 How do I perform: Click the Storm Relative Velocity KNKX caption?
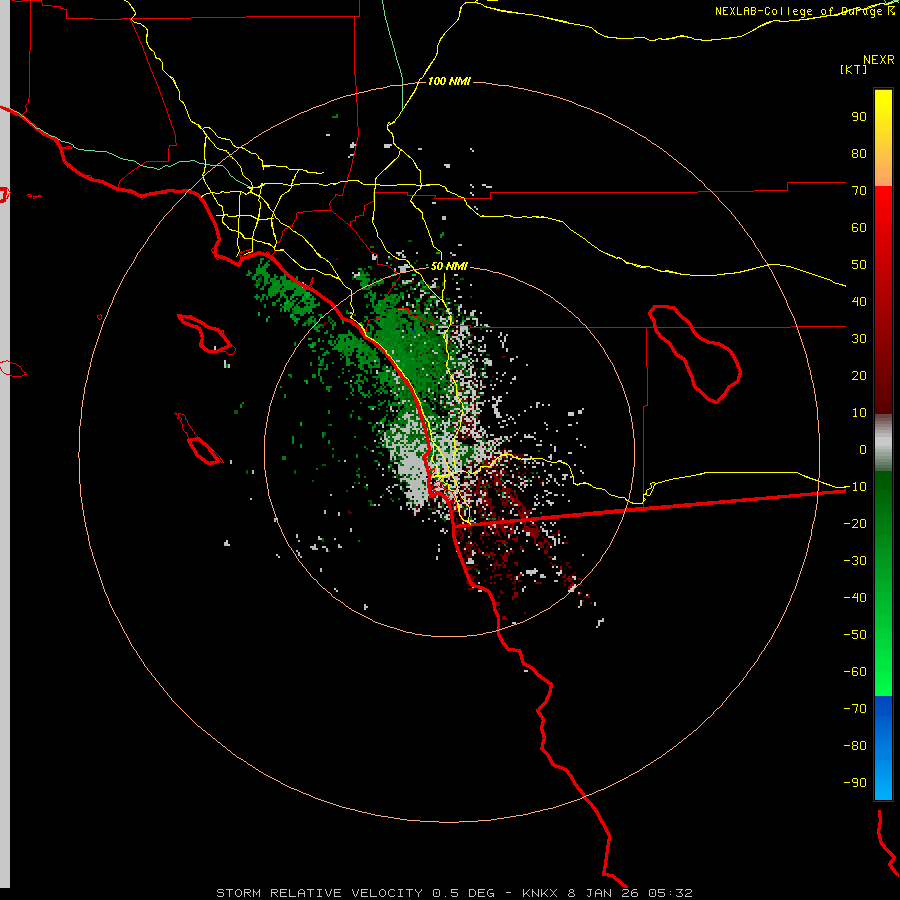click(454, 893)
